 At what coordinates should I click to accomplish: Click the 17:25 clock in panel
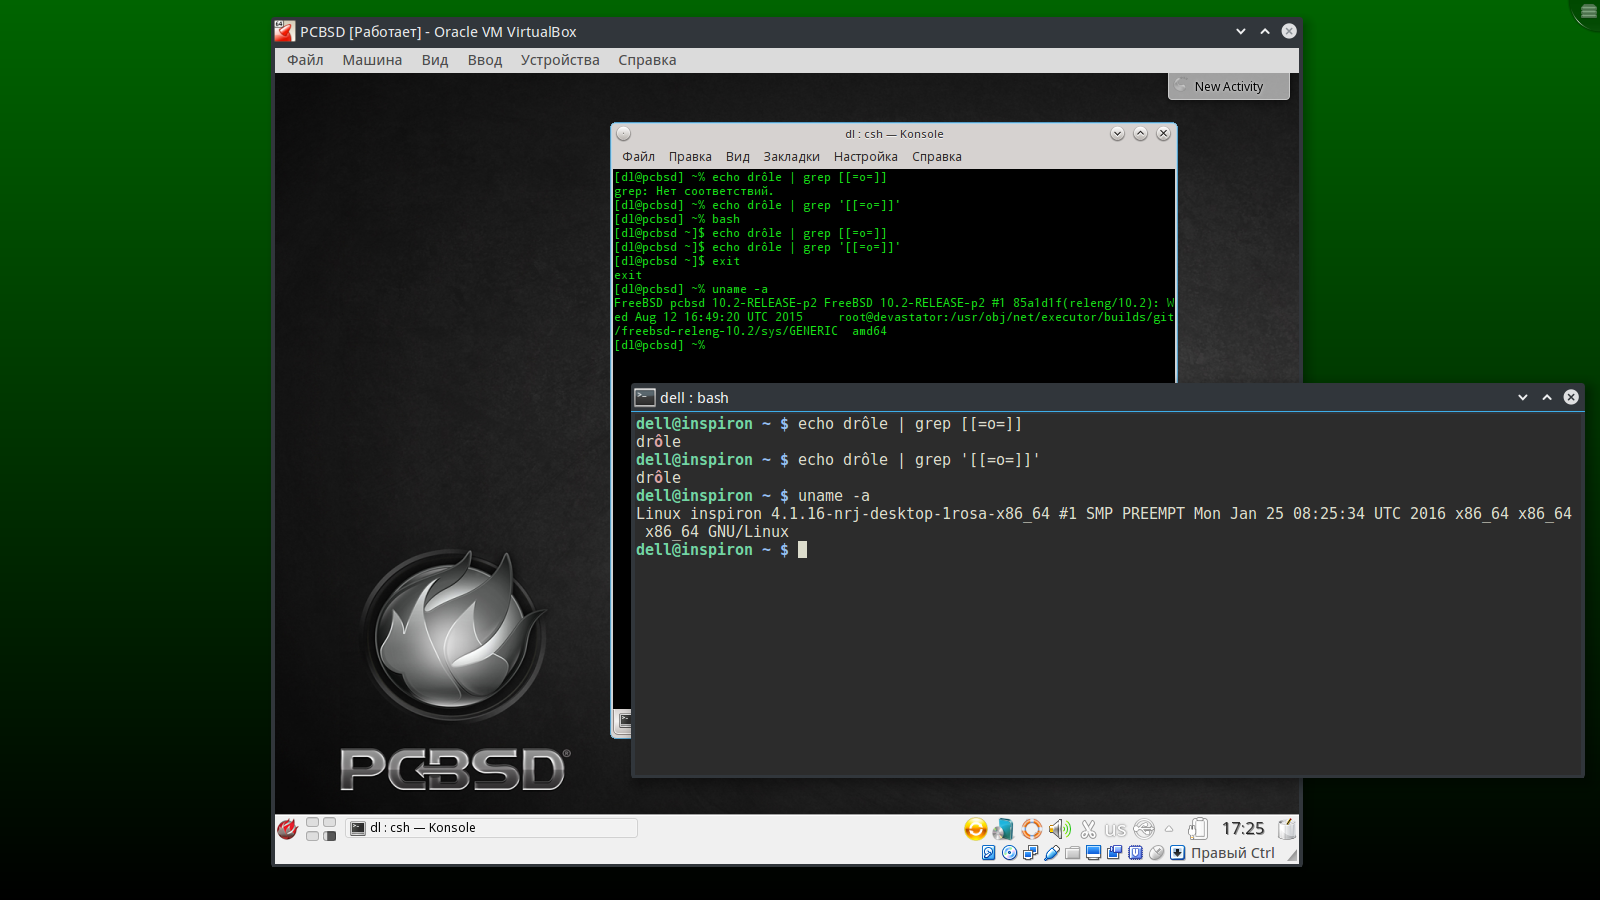[1242, 829]
